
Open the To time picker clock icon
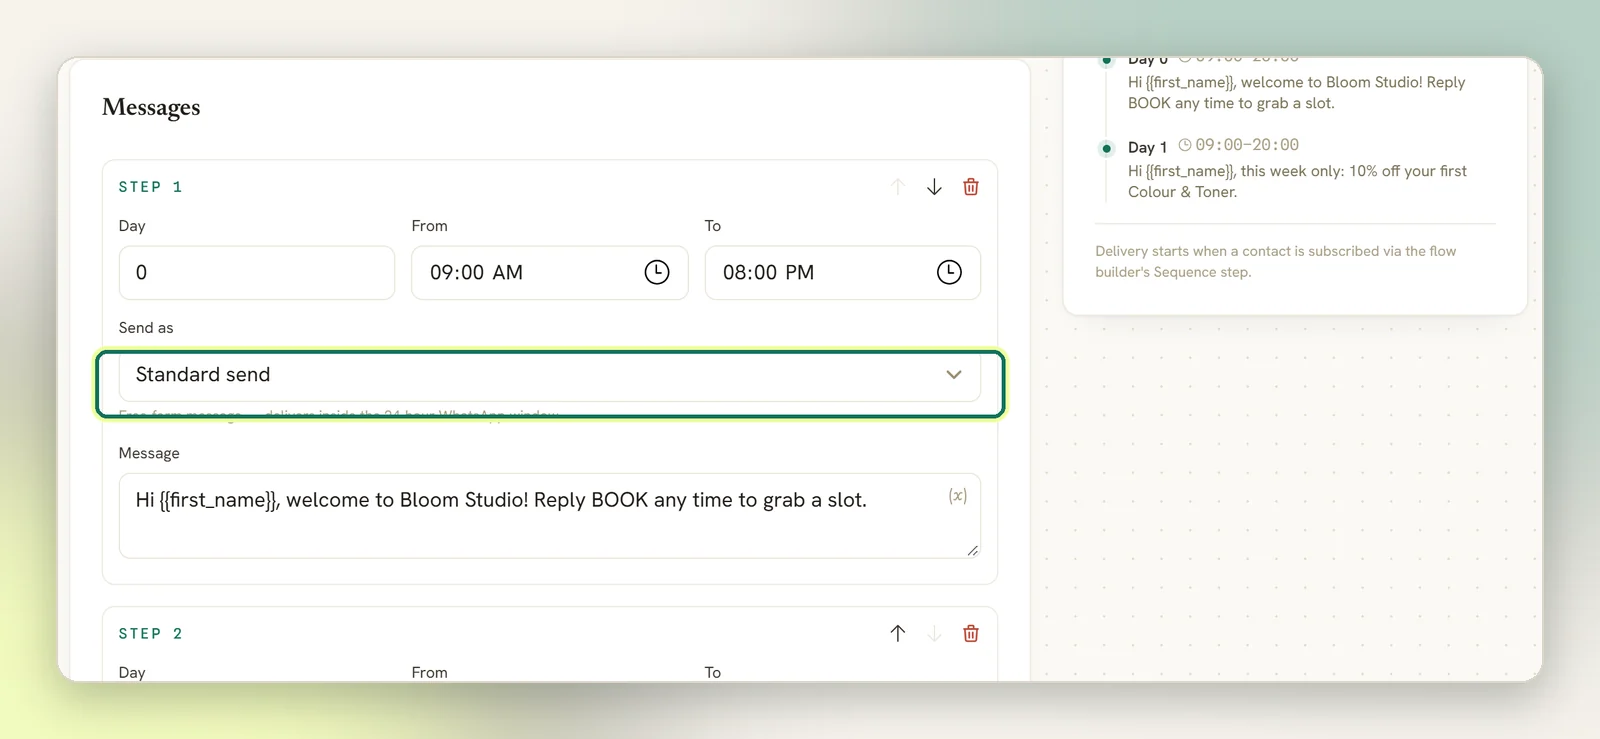point(949,272)
